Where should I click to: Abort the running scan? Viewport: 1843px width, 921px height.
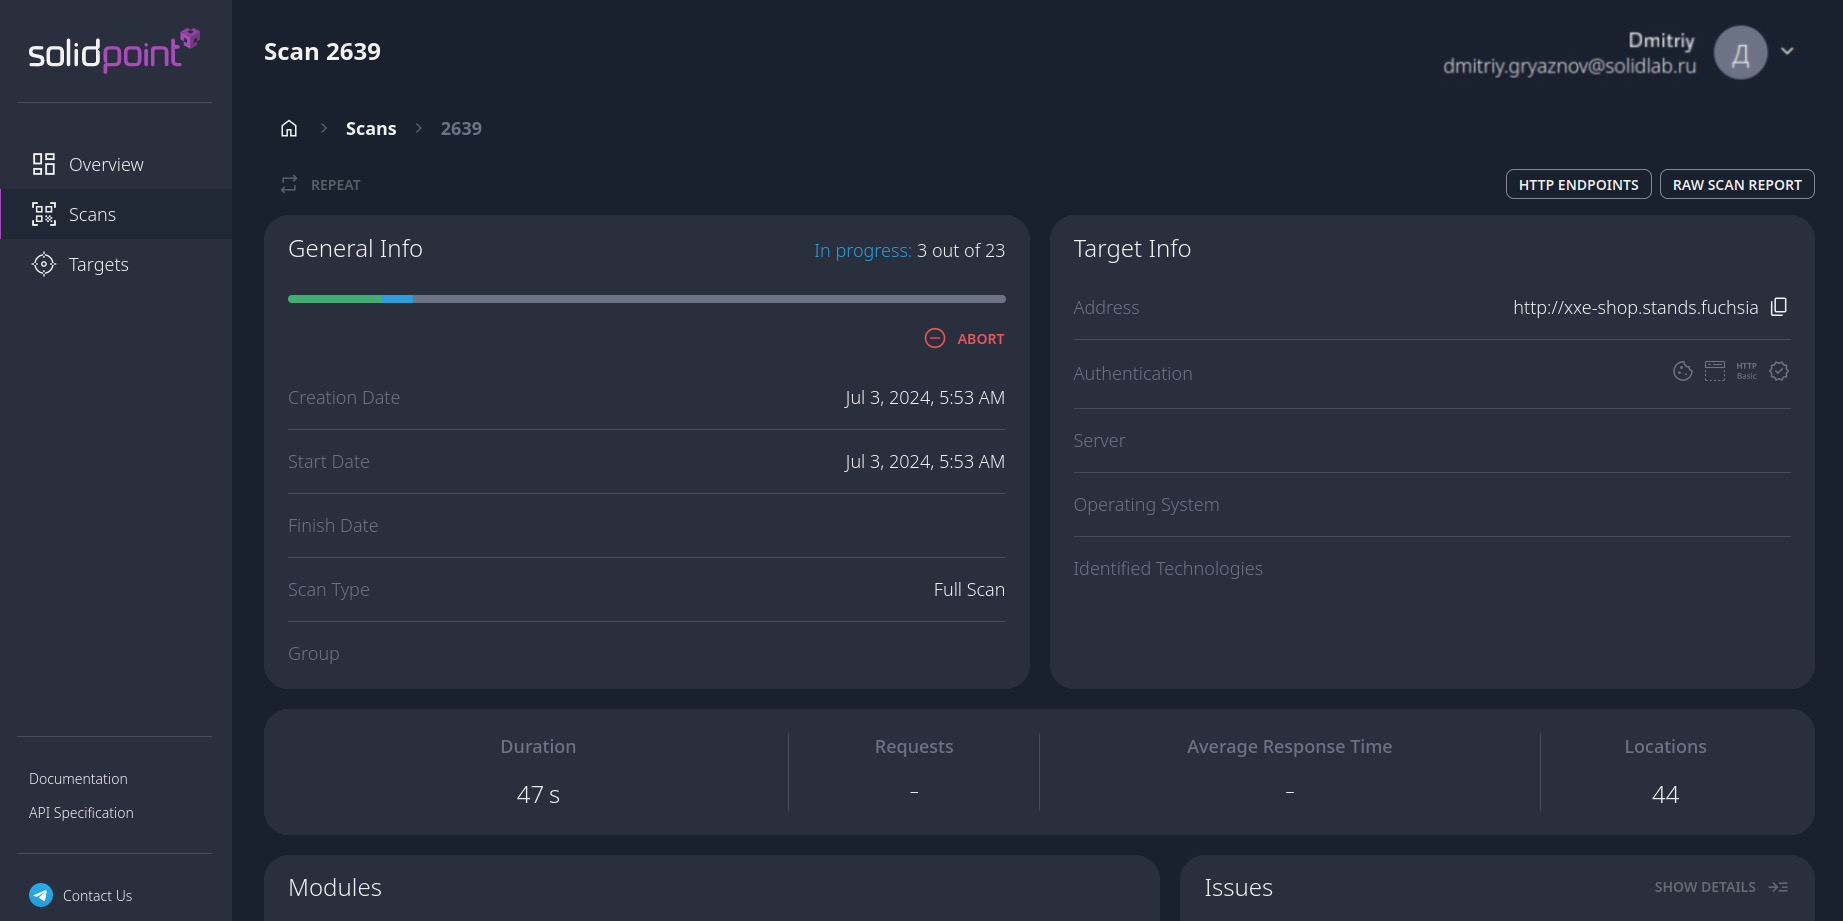[963, 338]
